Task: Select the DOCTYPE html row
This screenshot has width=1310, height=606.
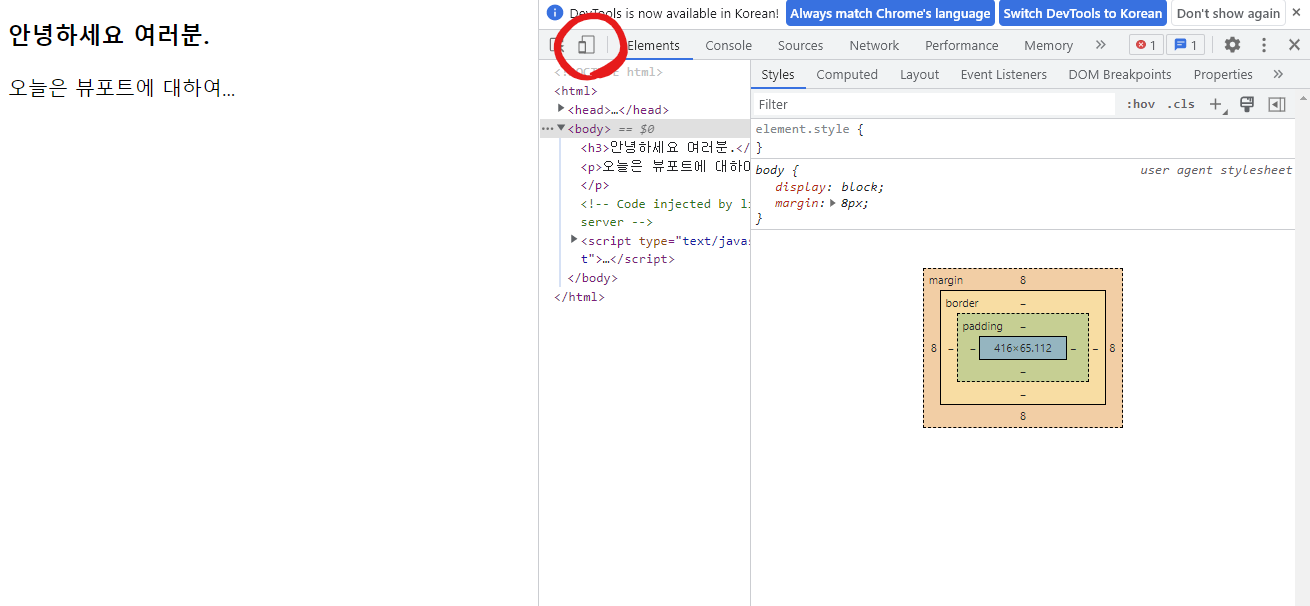Action: pyautogui.click(x=608, y=72)
